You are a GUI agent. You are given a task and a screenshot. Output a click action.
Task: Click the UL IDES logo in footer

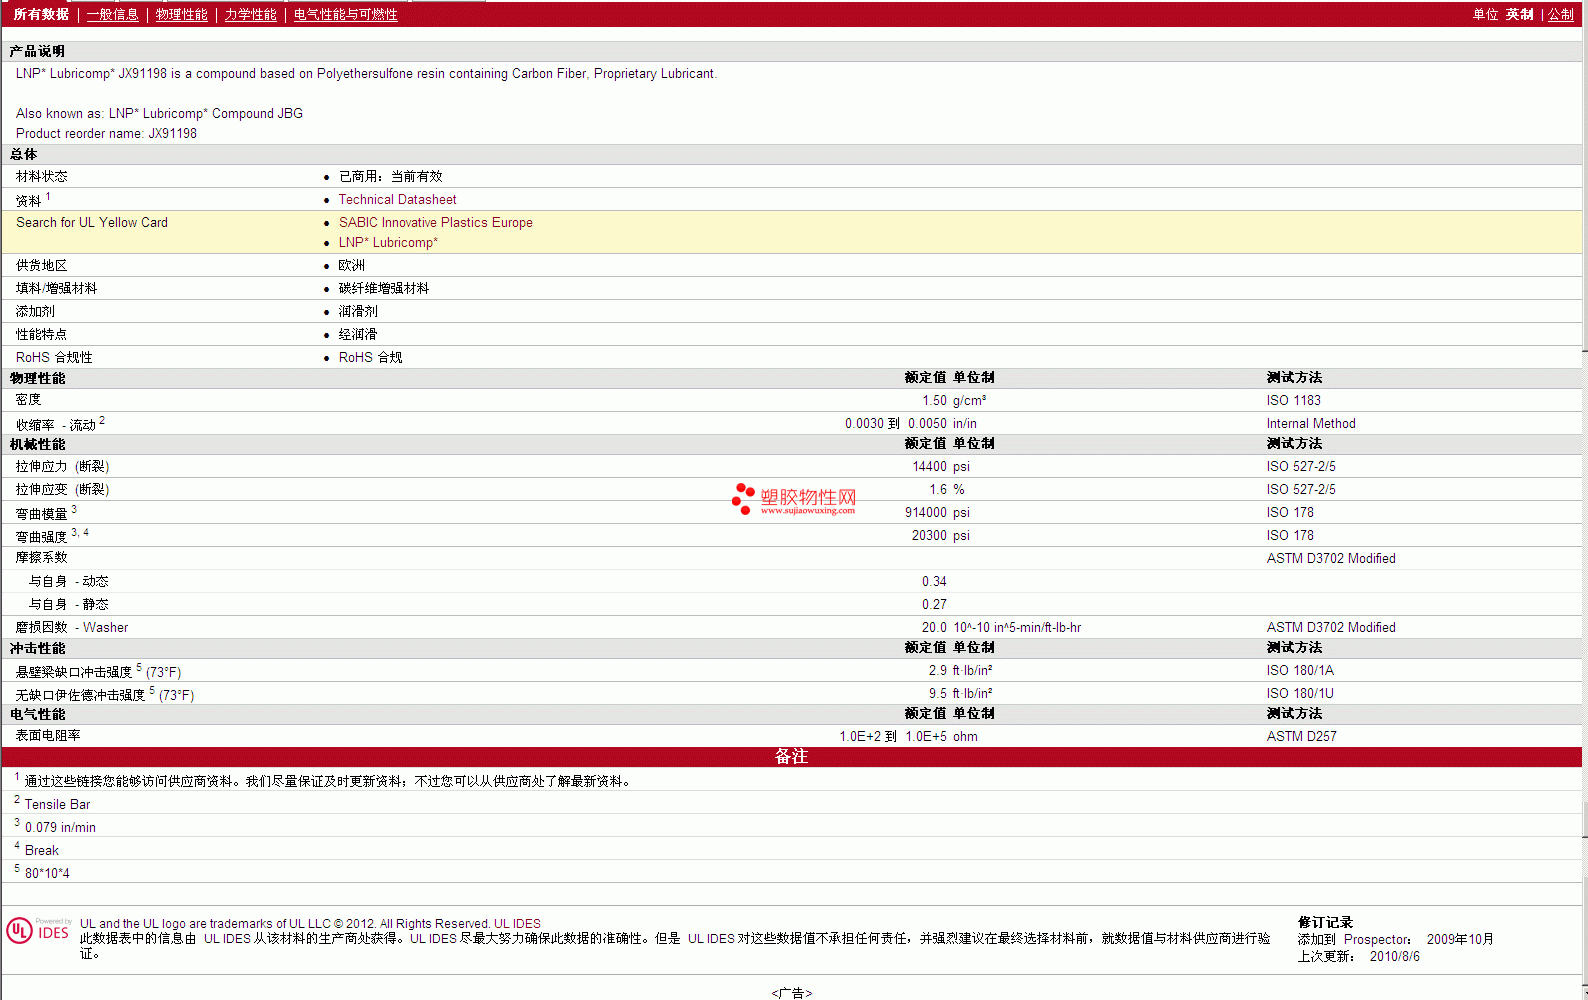[x=39, y=931]
